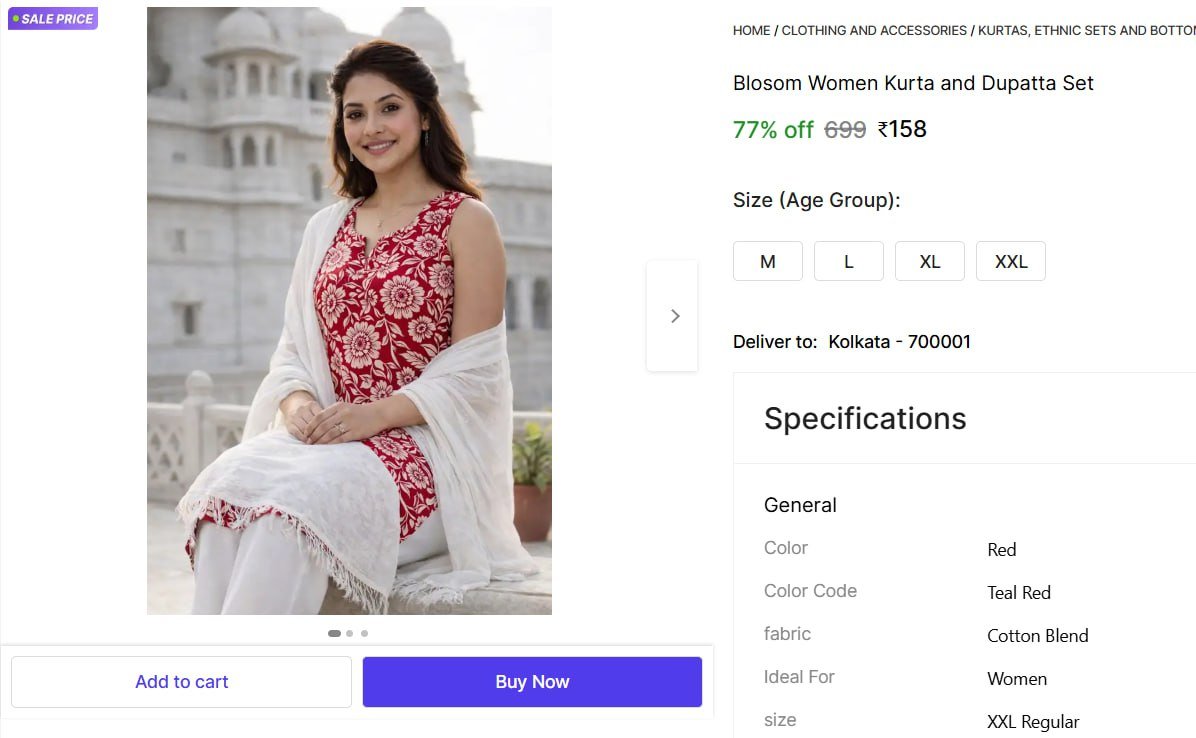Viewport: 1196px width, 738px height.
Task: Click the next image chevron arrow
Action: pyautogui.click(x=674, y=316)
